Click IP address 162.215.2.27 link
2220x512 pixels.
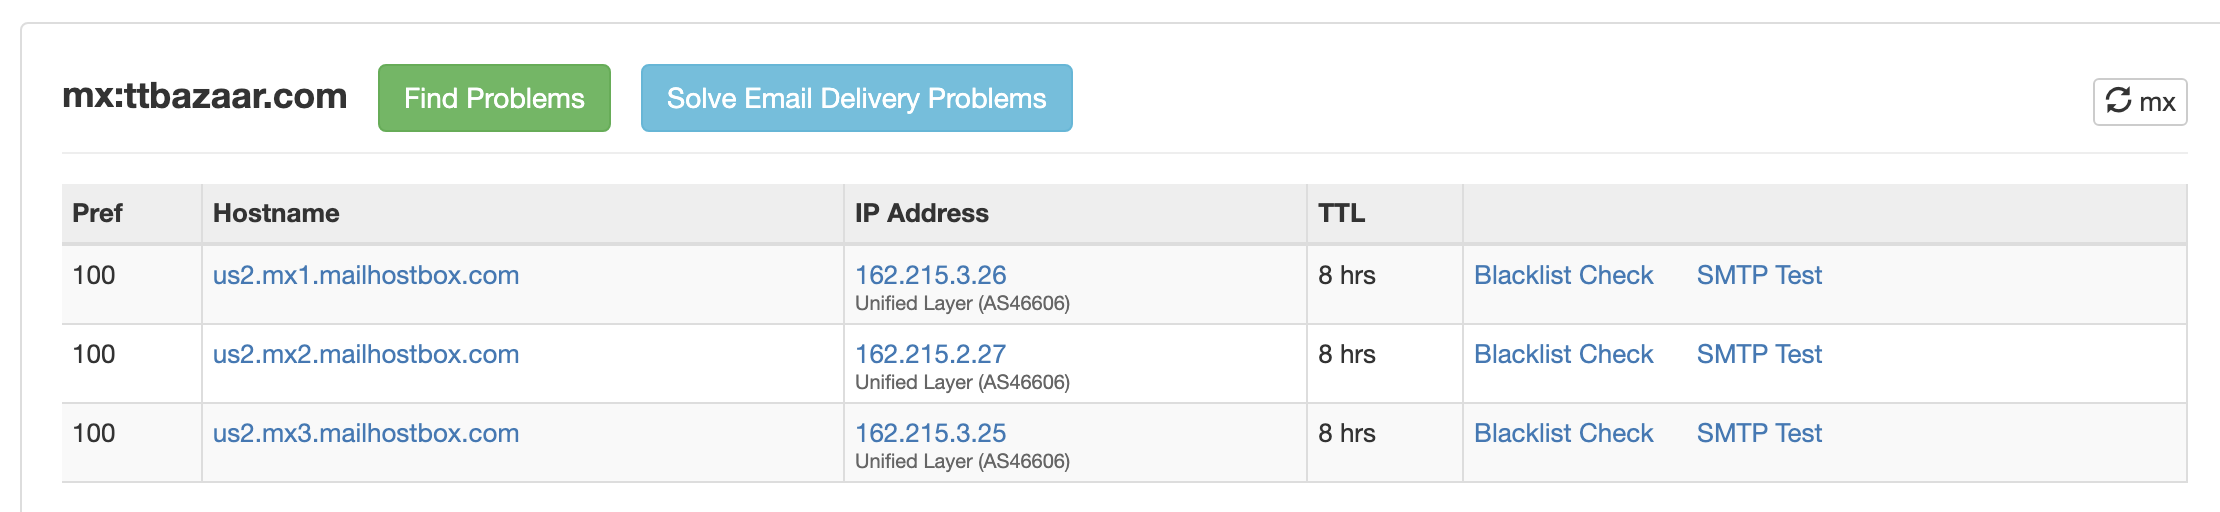click(930, 354)
